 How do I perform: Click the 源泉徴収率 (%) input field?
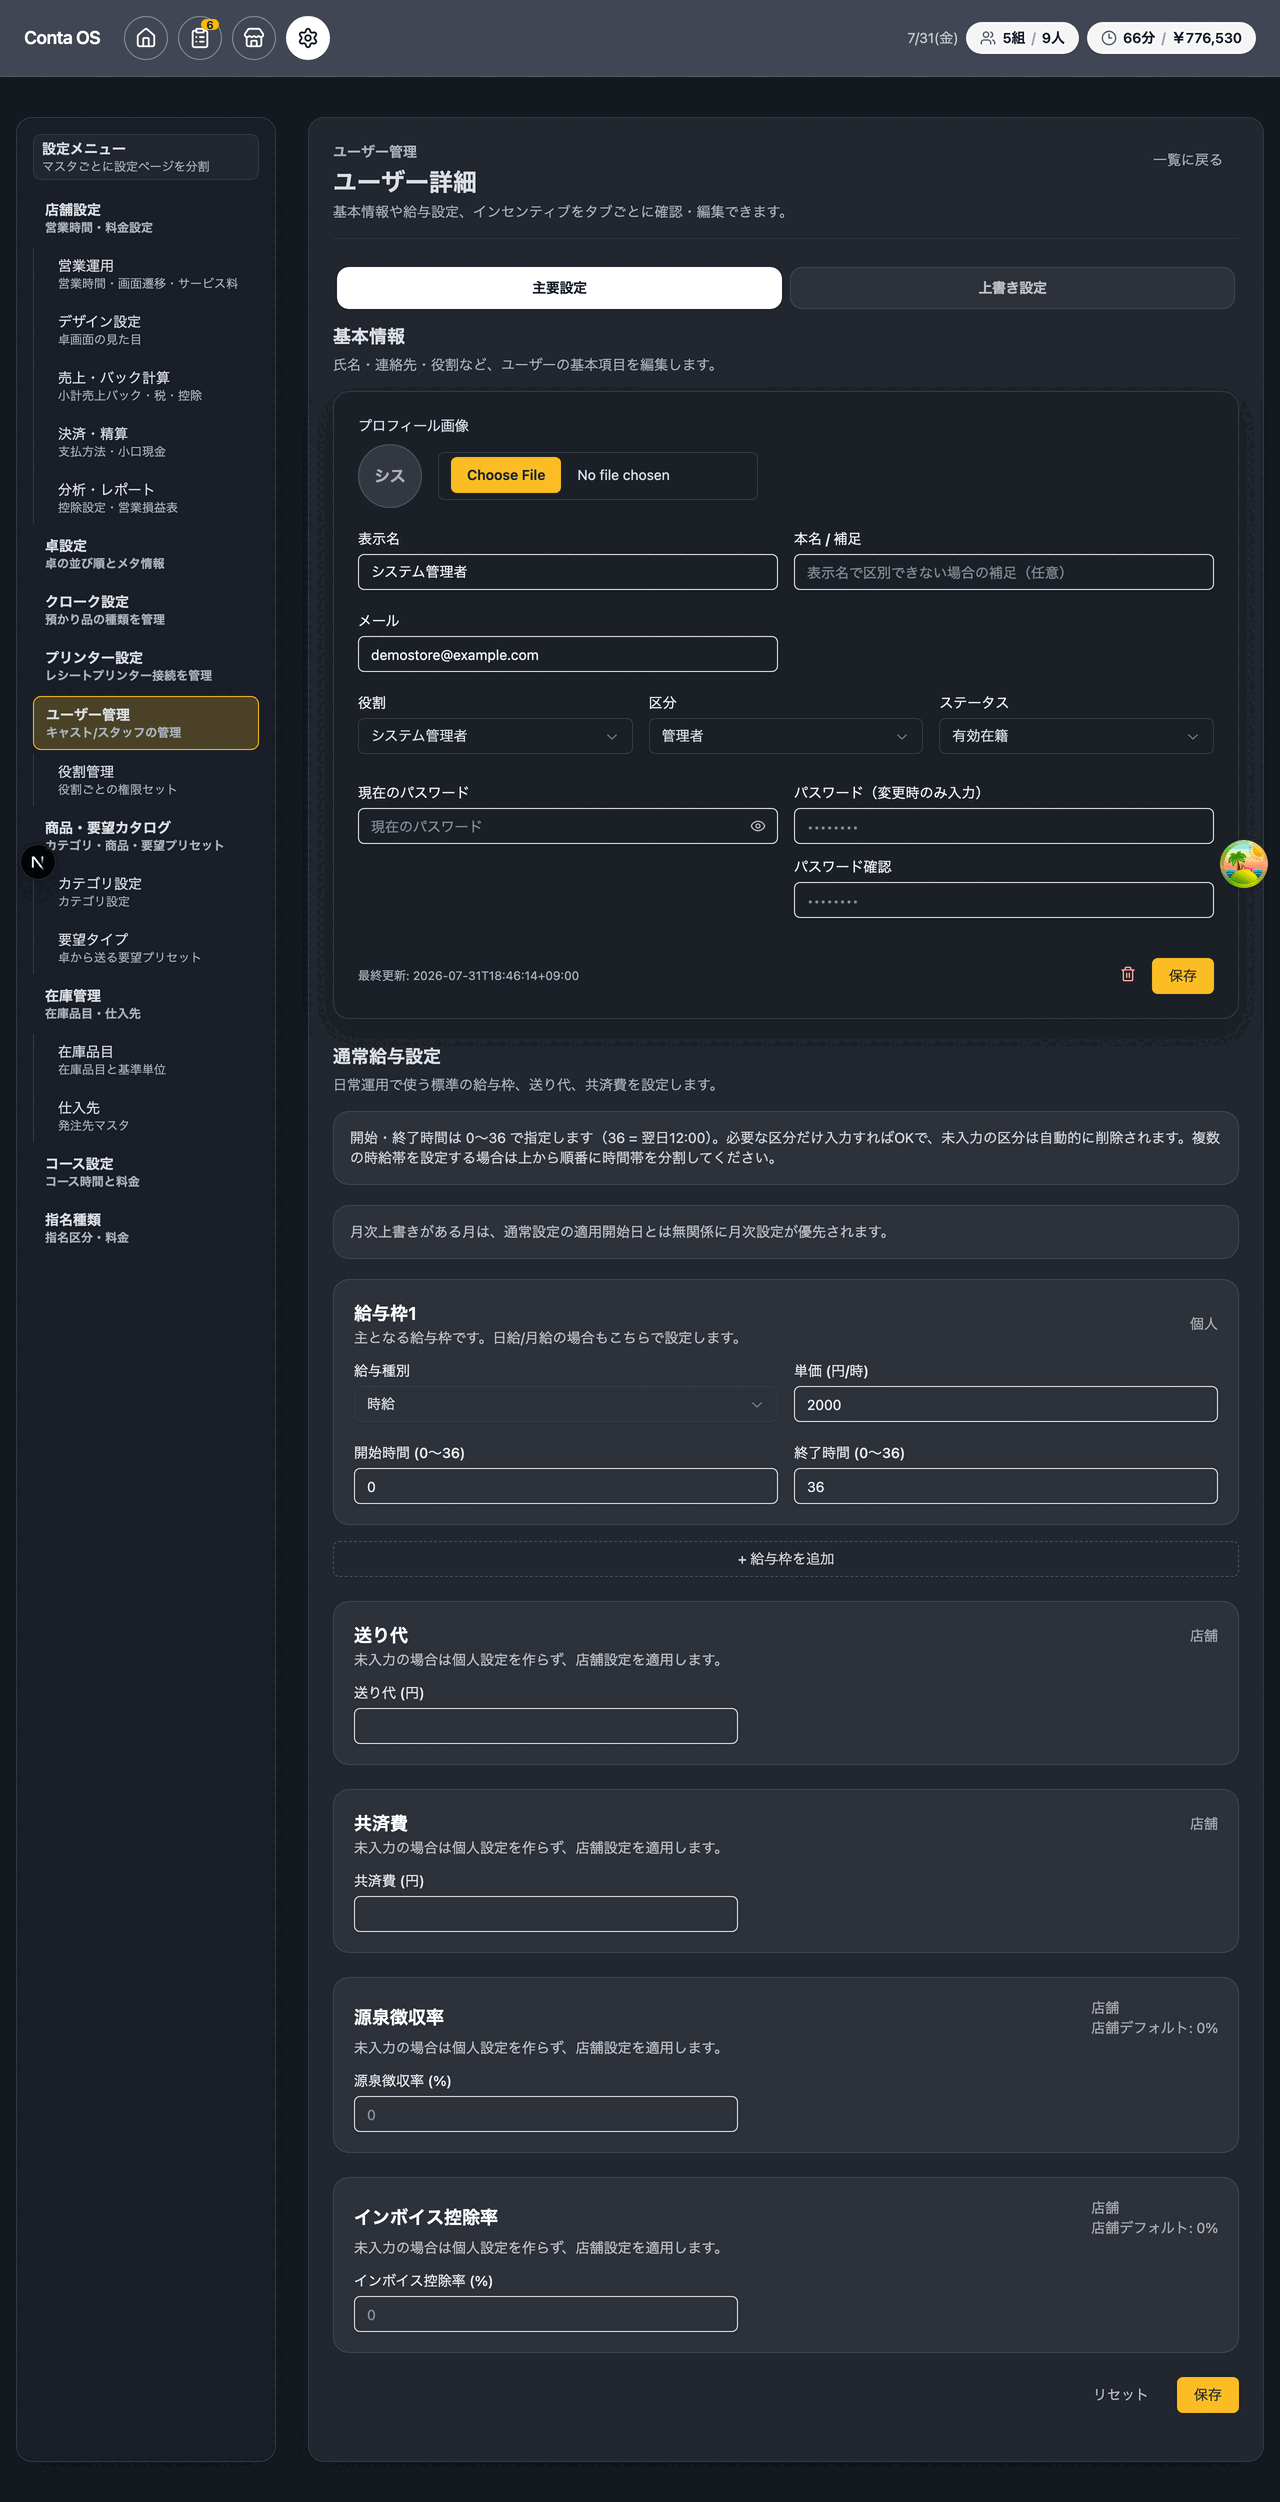(546, 2114)
